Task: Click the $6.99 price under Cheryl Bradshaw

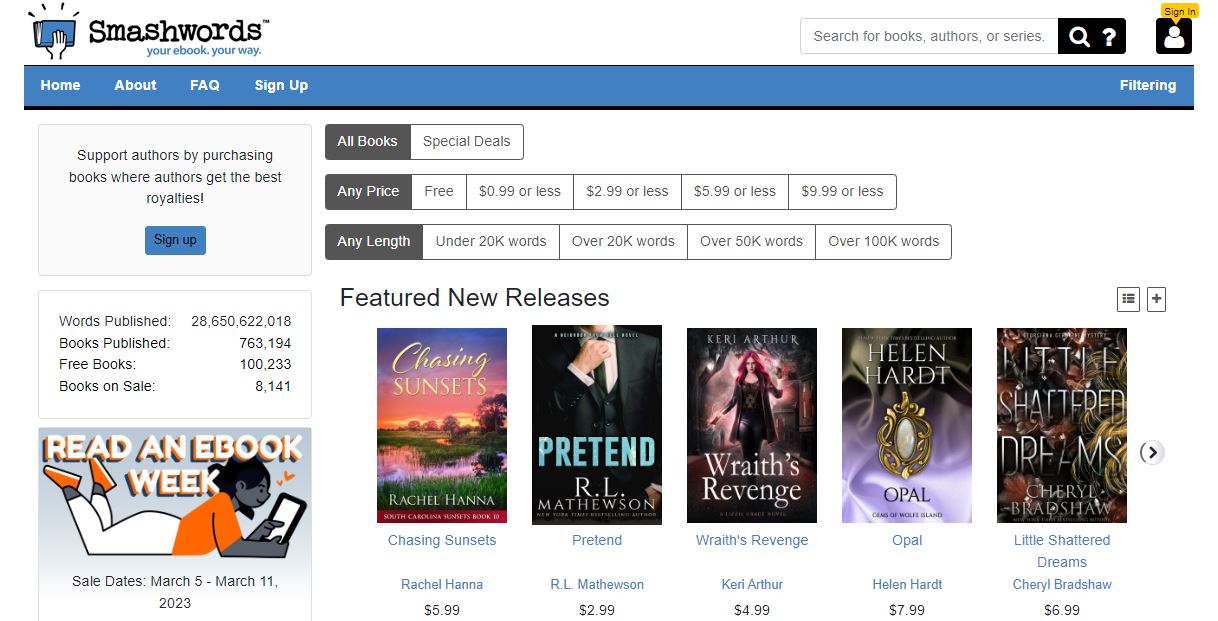Action: click(1062, 610)
